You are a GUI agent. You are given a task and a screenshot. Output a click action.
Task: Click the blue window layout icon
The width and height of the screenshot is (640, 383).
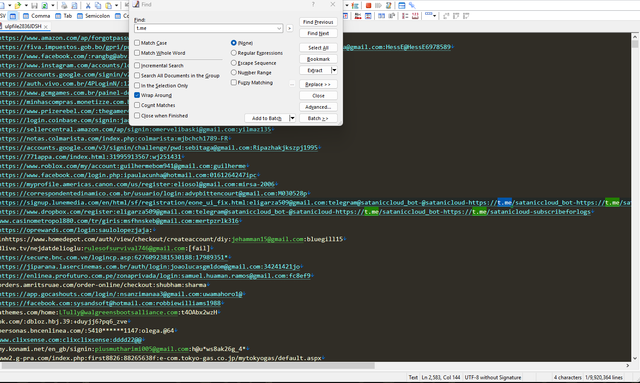point(402,5)
